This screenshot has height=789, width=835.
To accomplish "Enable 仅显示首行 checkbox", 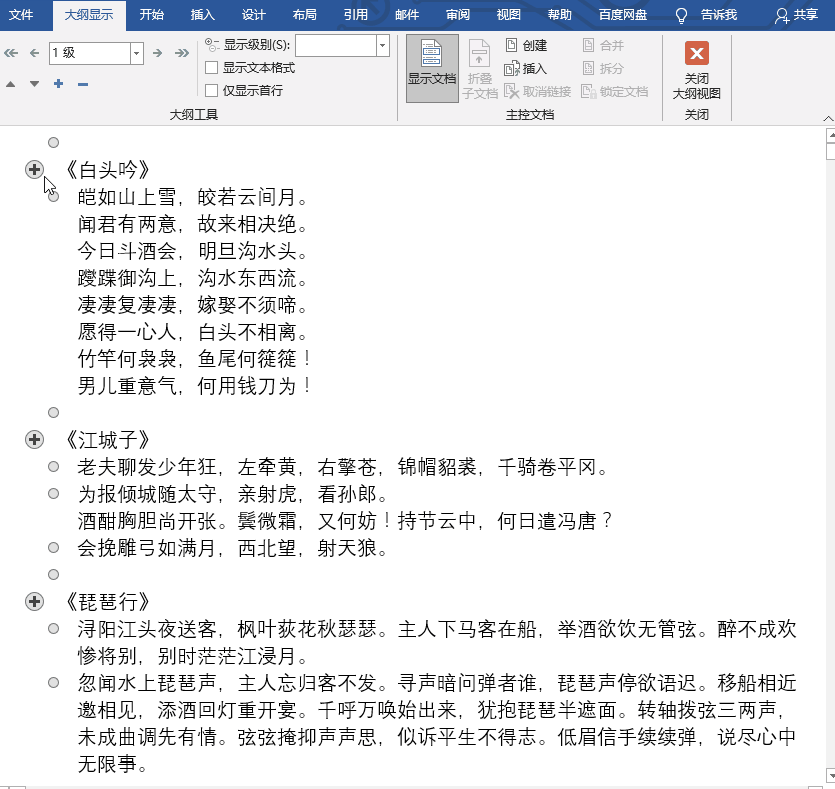I will (x=212, y=91).
